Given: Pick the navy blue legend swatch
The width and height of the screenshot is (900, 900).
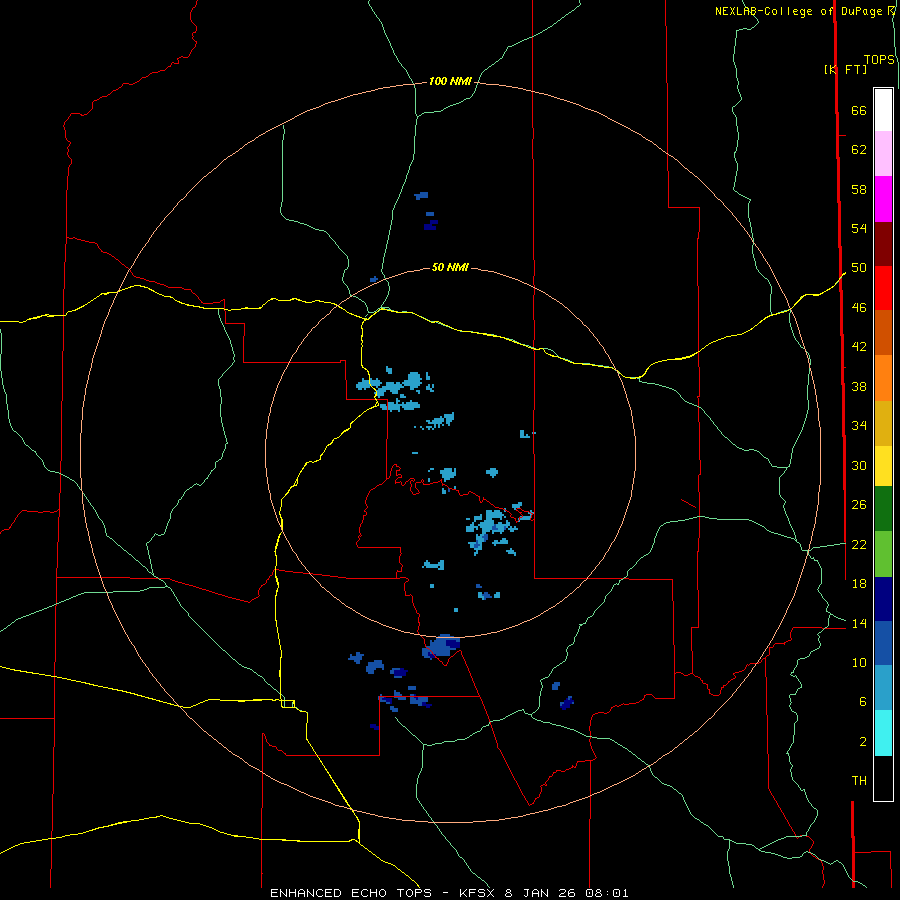Looking at the screenshot, I should [883, 599].
